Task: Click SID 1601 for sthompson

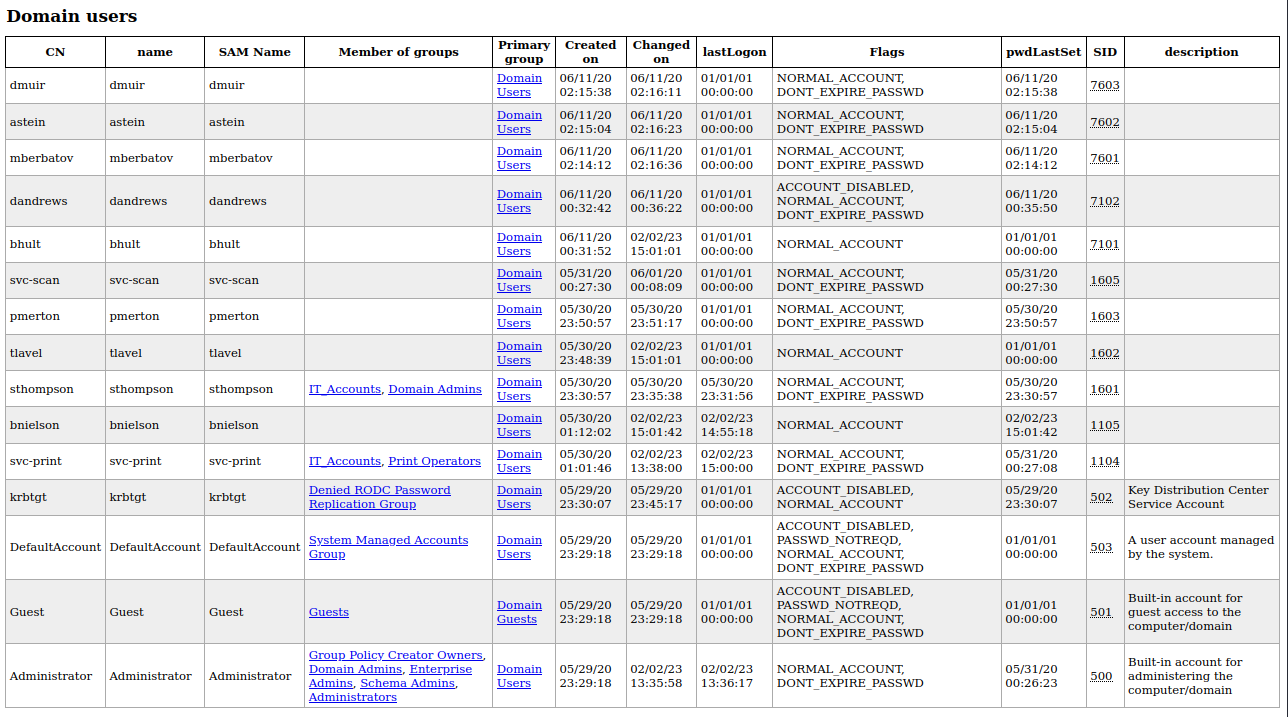Action: click(1105, 389)
